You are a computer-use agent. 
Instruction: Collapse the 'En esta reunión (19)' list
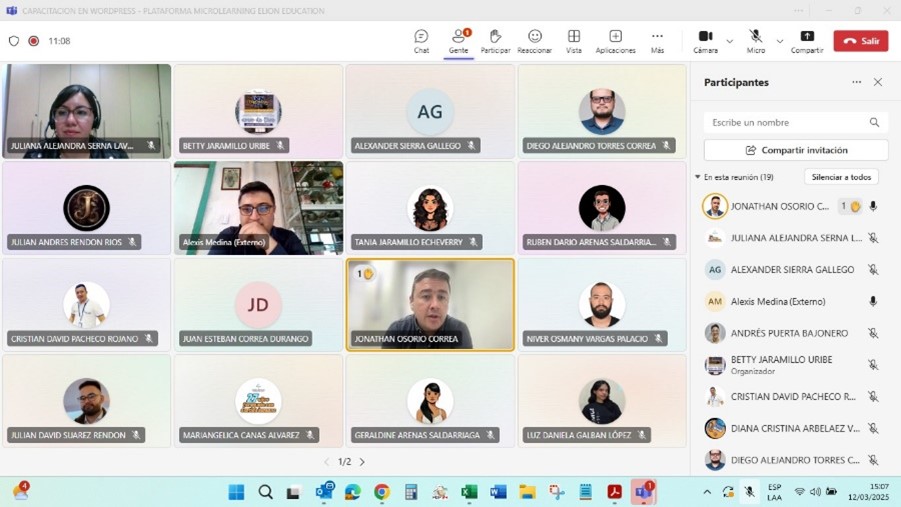pos(698,177)
